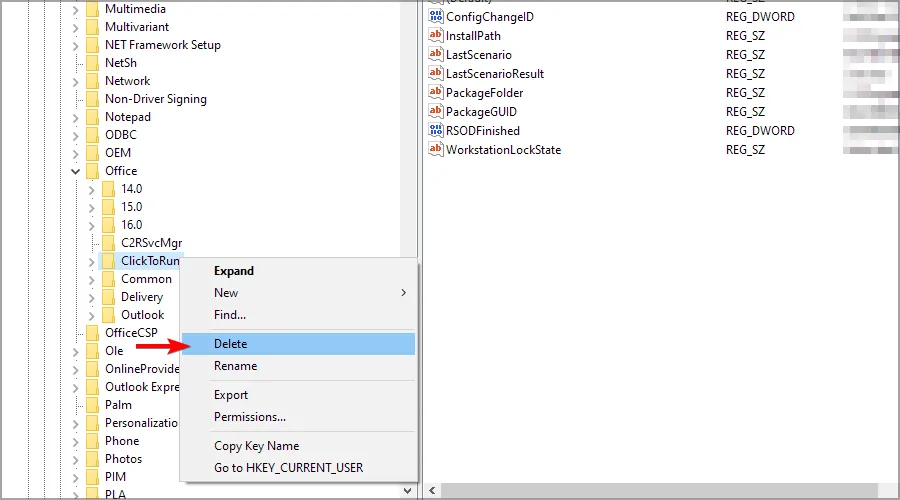The image size is (900, 500).
Task: Select Find... from the context menu
Action: [x=298, y=315]
